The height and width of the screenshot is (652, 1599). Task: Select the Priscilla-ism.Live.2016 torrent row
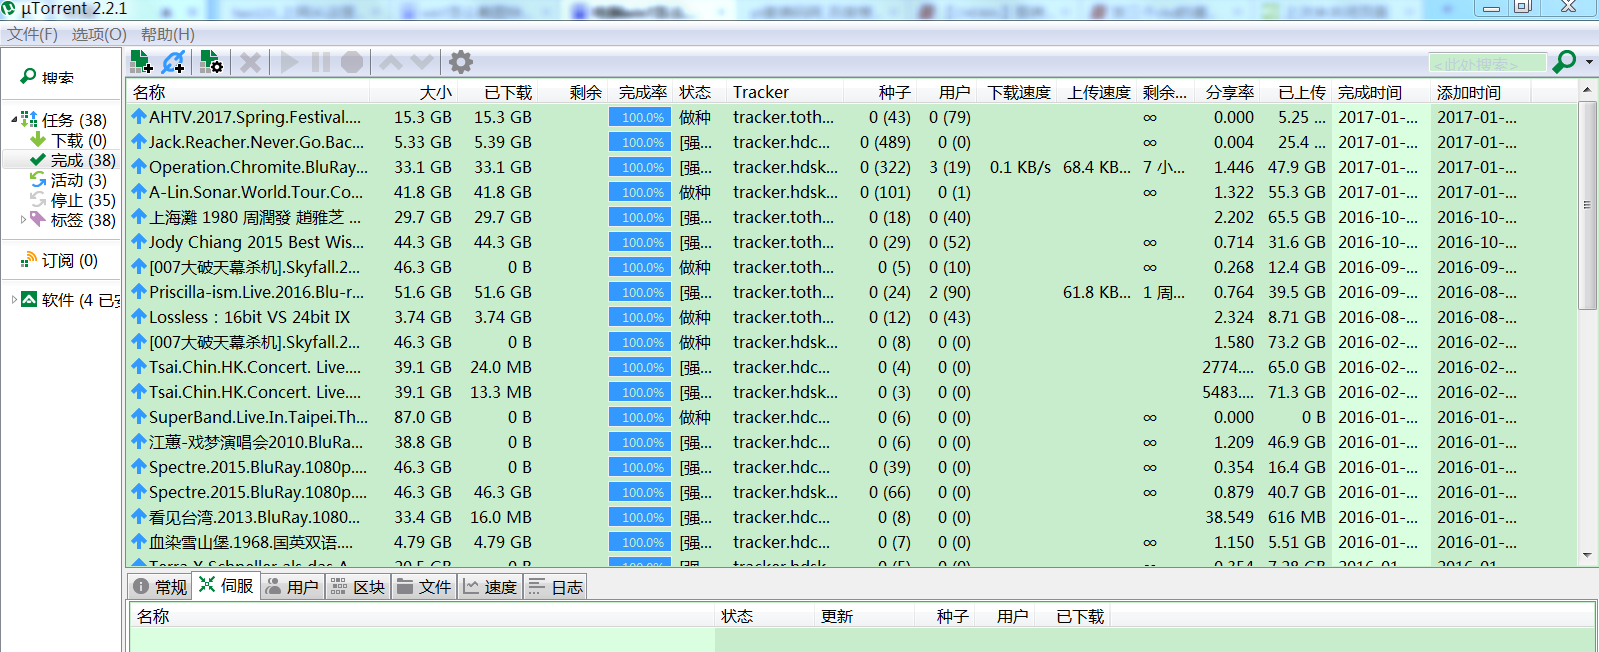point(852,292)
